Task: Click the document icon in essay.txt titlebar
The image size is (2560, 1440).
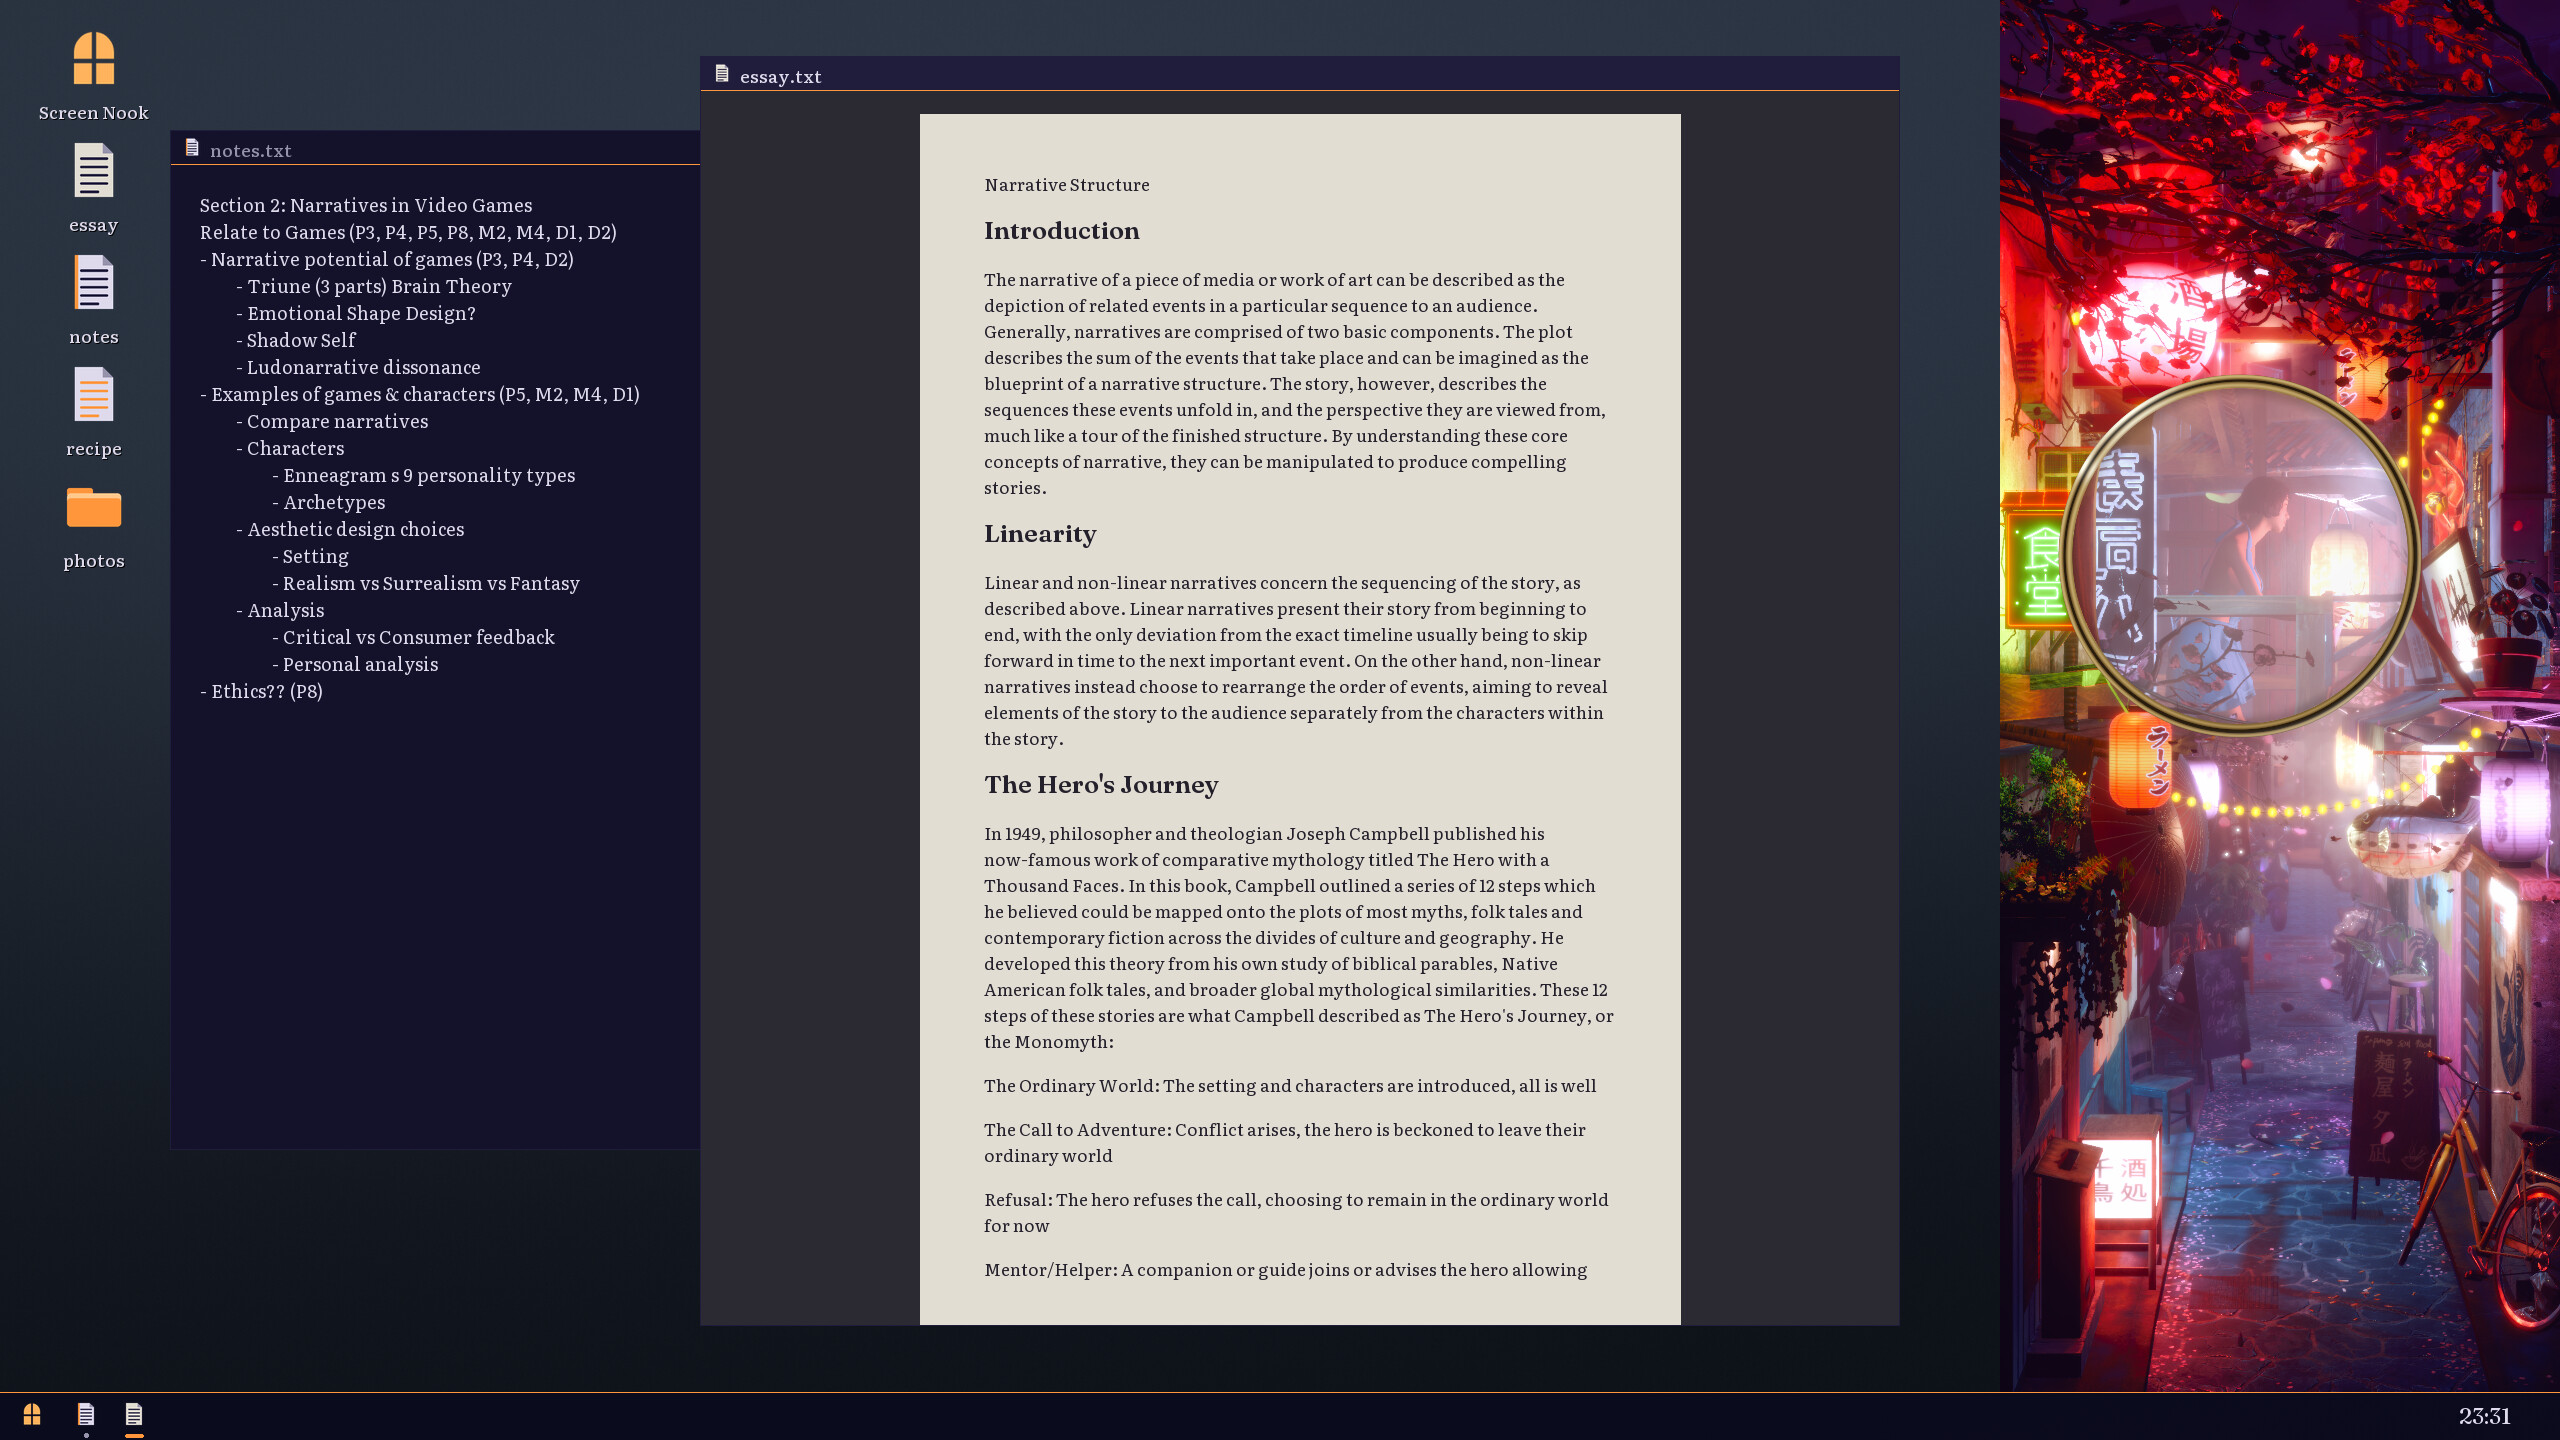Action: [722, 74]
